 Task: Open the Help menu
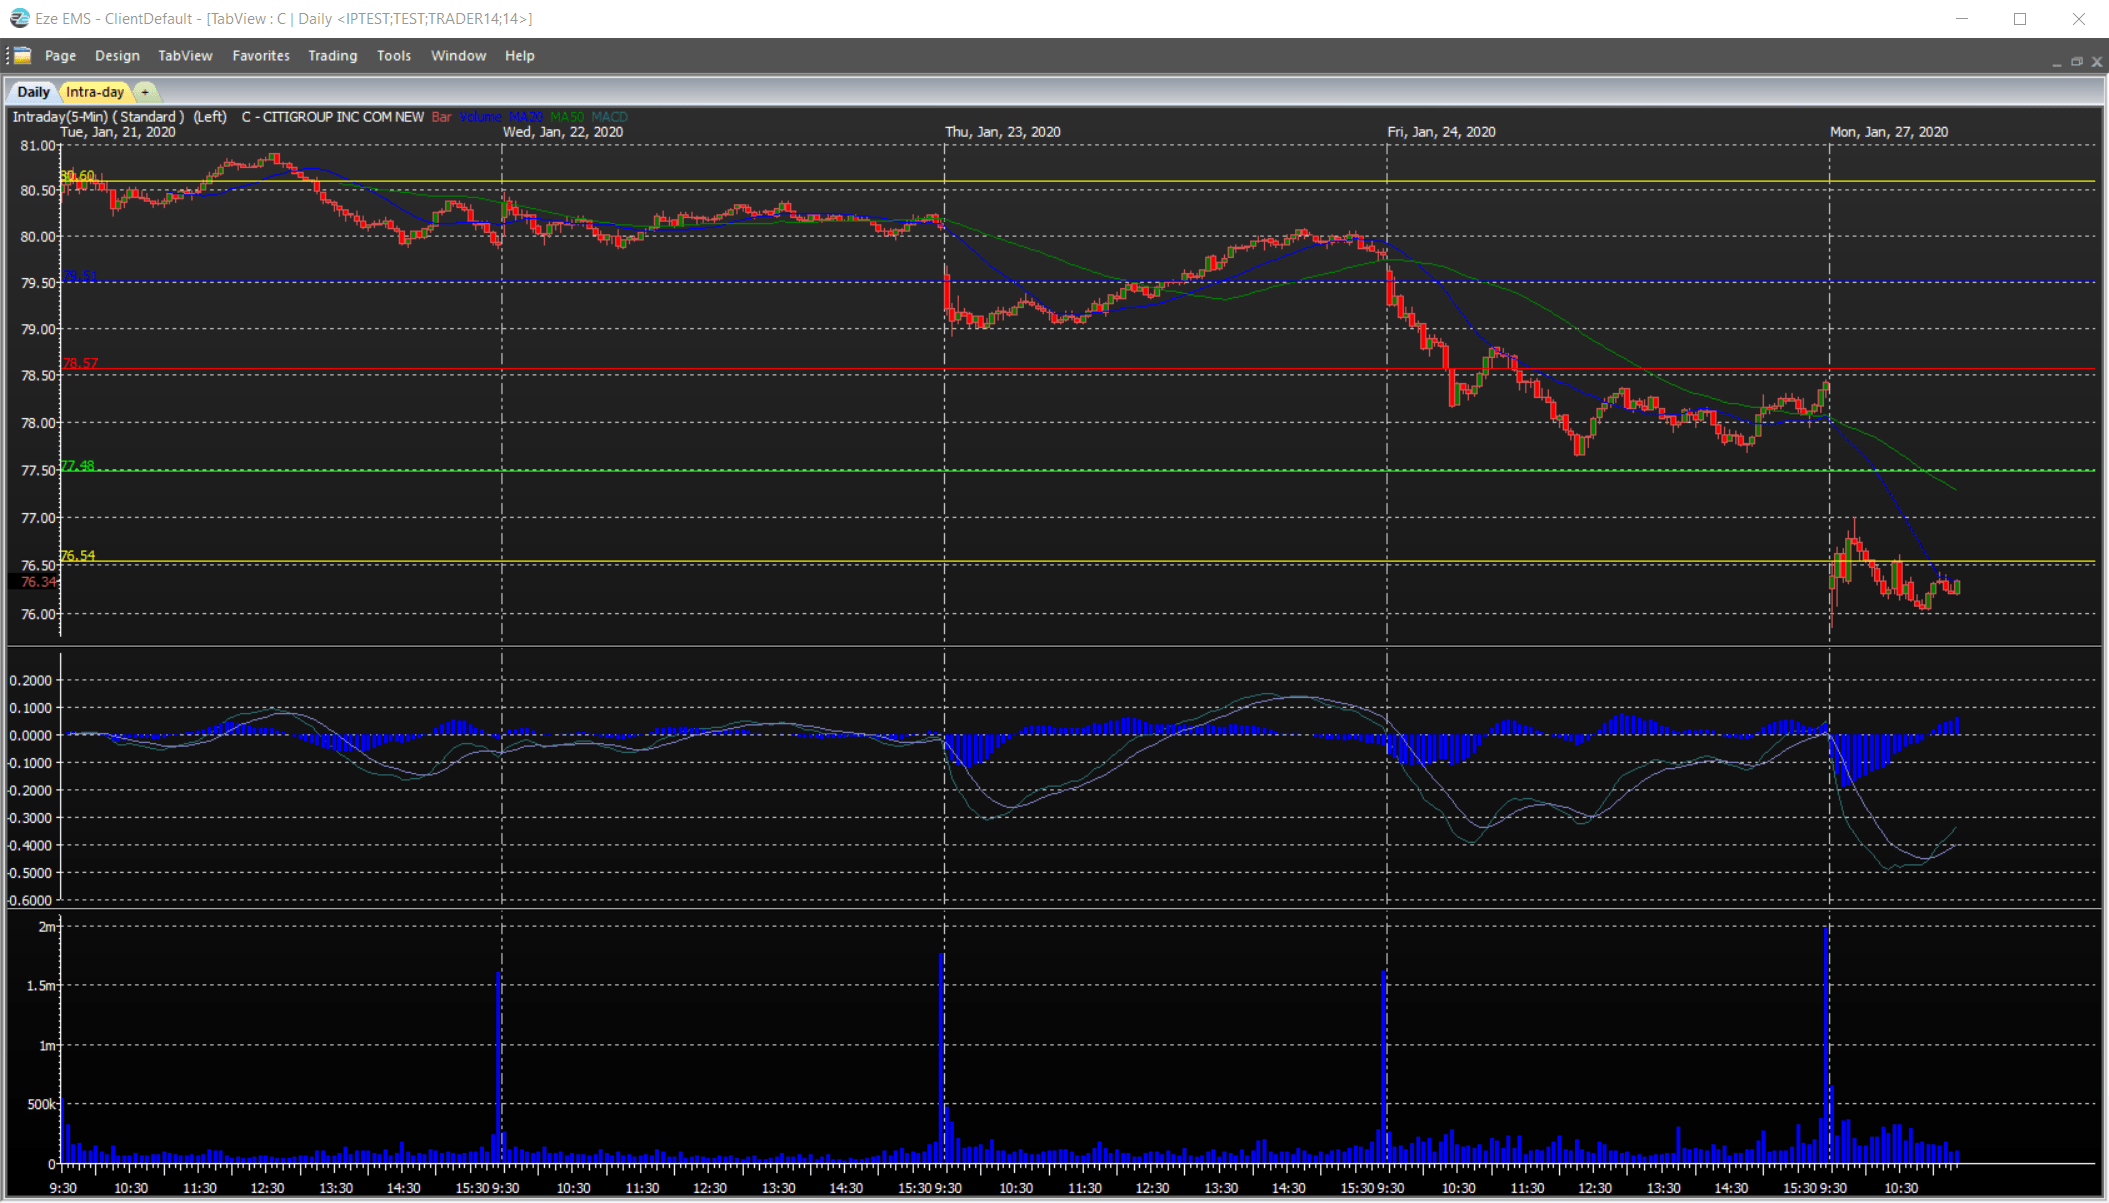pyautogui.click(x=519, y=56)
